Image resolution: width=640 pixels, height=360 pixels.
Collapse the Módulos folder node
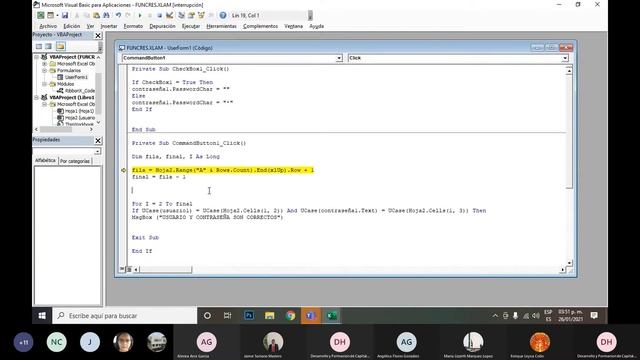44,84
